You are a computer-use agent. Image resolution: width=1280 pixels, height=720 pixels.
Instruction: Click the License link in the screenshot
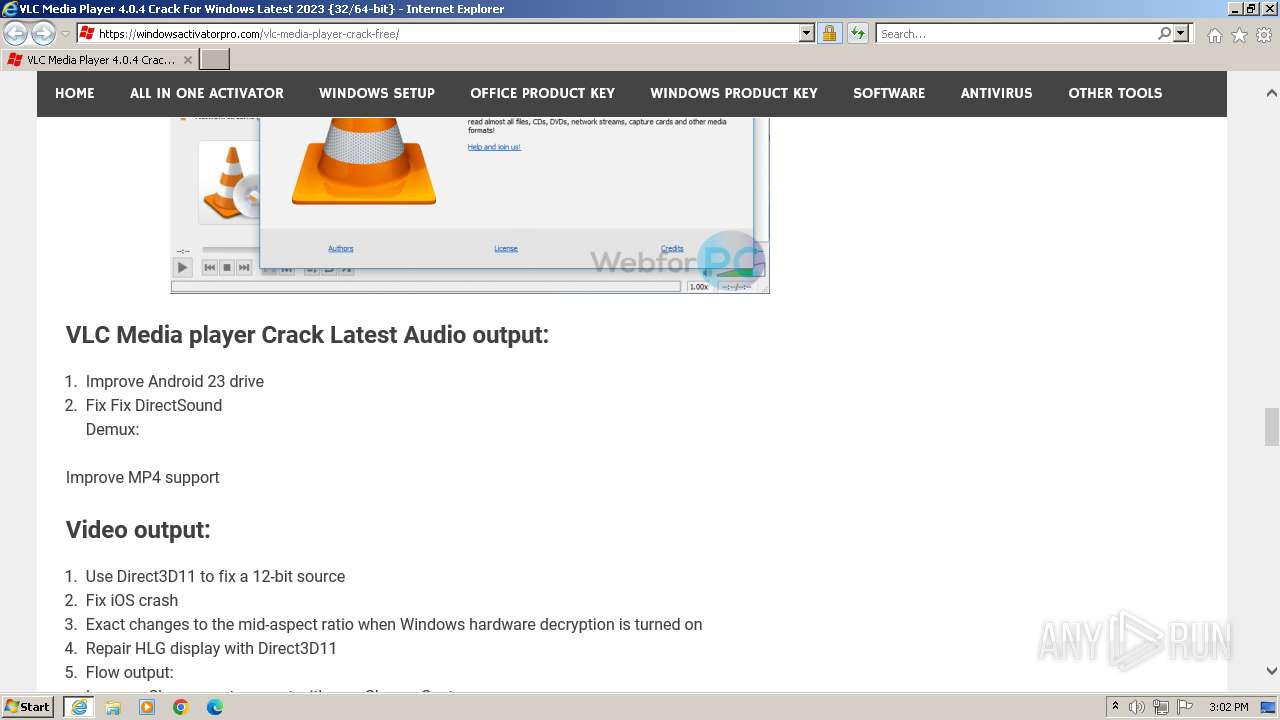point(506,248)
